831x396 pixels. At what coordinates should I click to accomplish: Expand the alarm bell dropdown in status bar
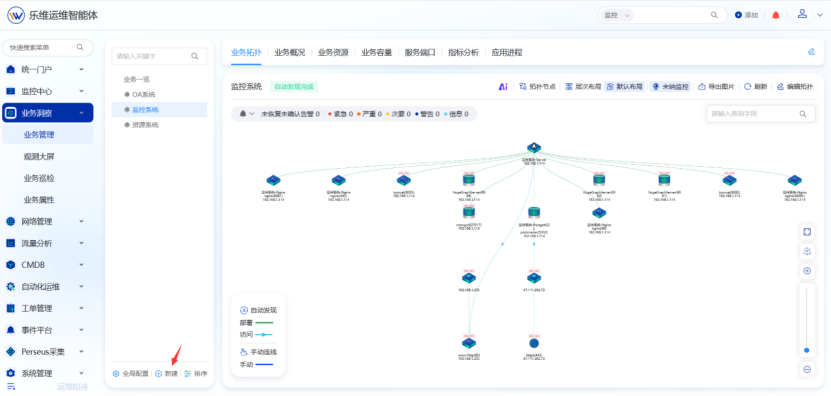coord(246,114)
